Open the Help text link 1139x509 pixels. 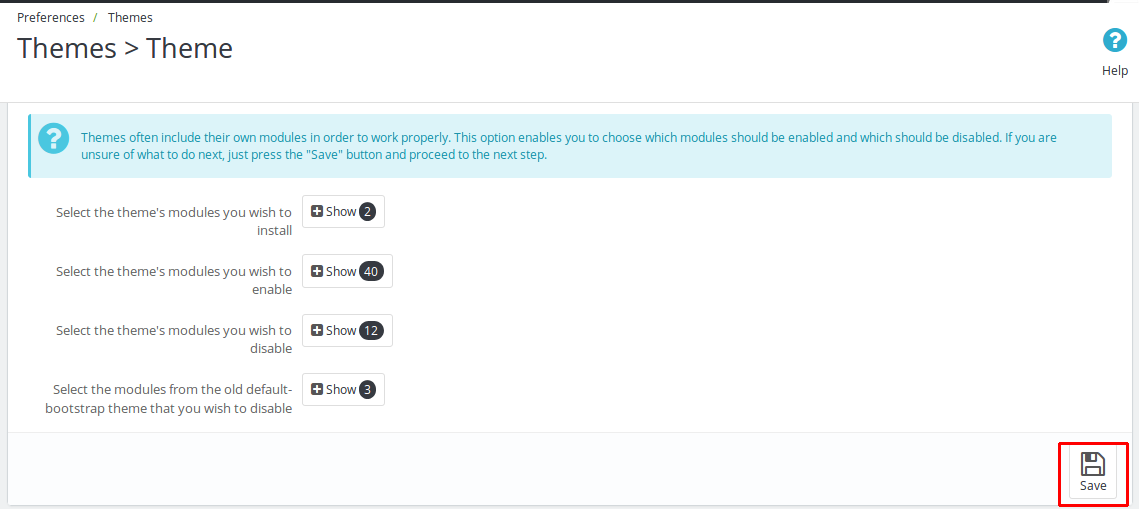[x=1115, y=70]
